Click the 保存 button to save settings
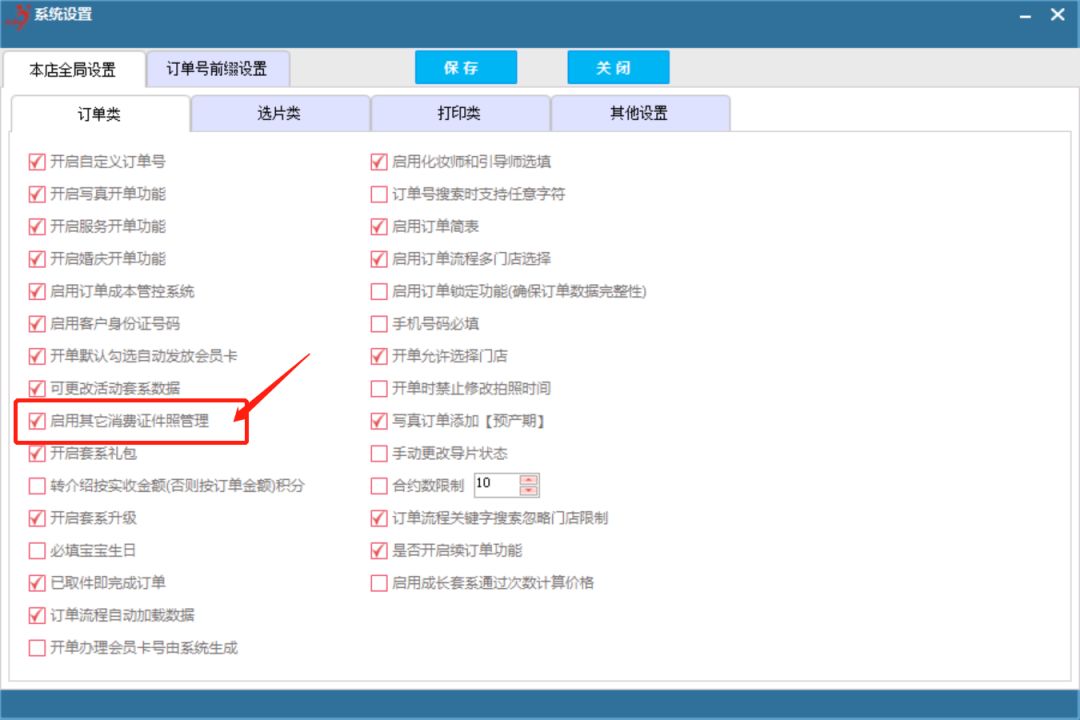 (466, 67)
